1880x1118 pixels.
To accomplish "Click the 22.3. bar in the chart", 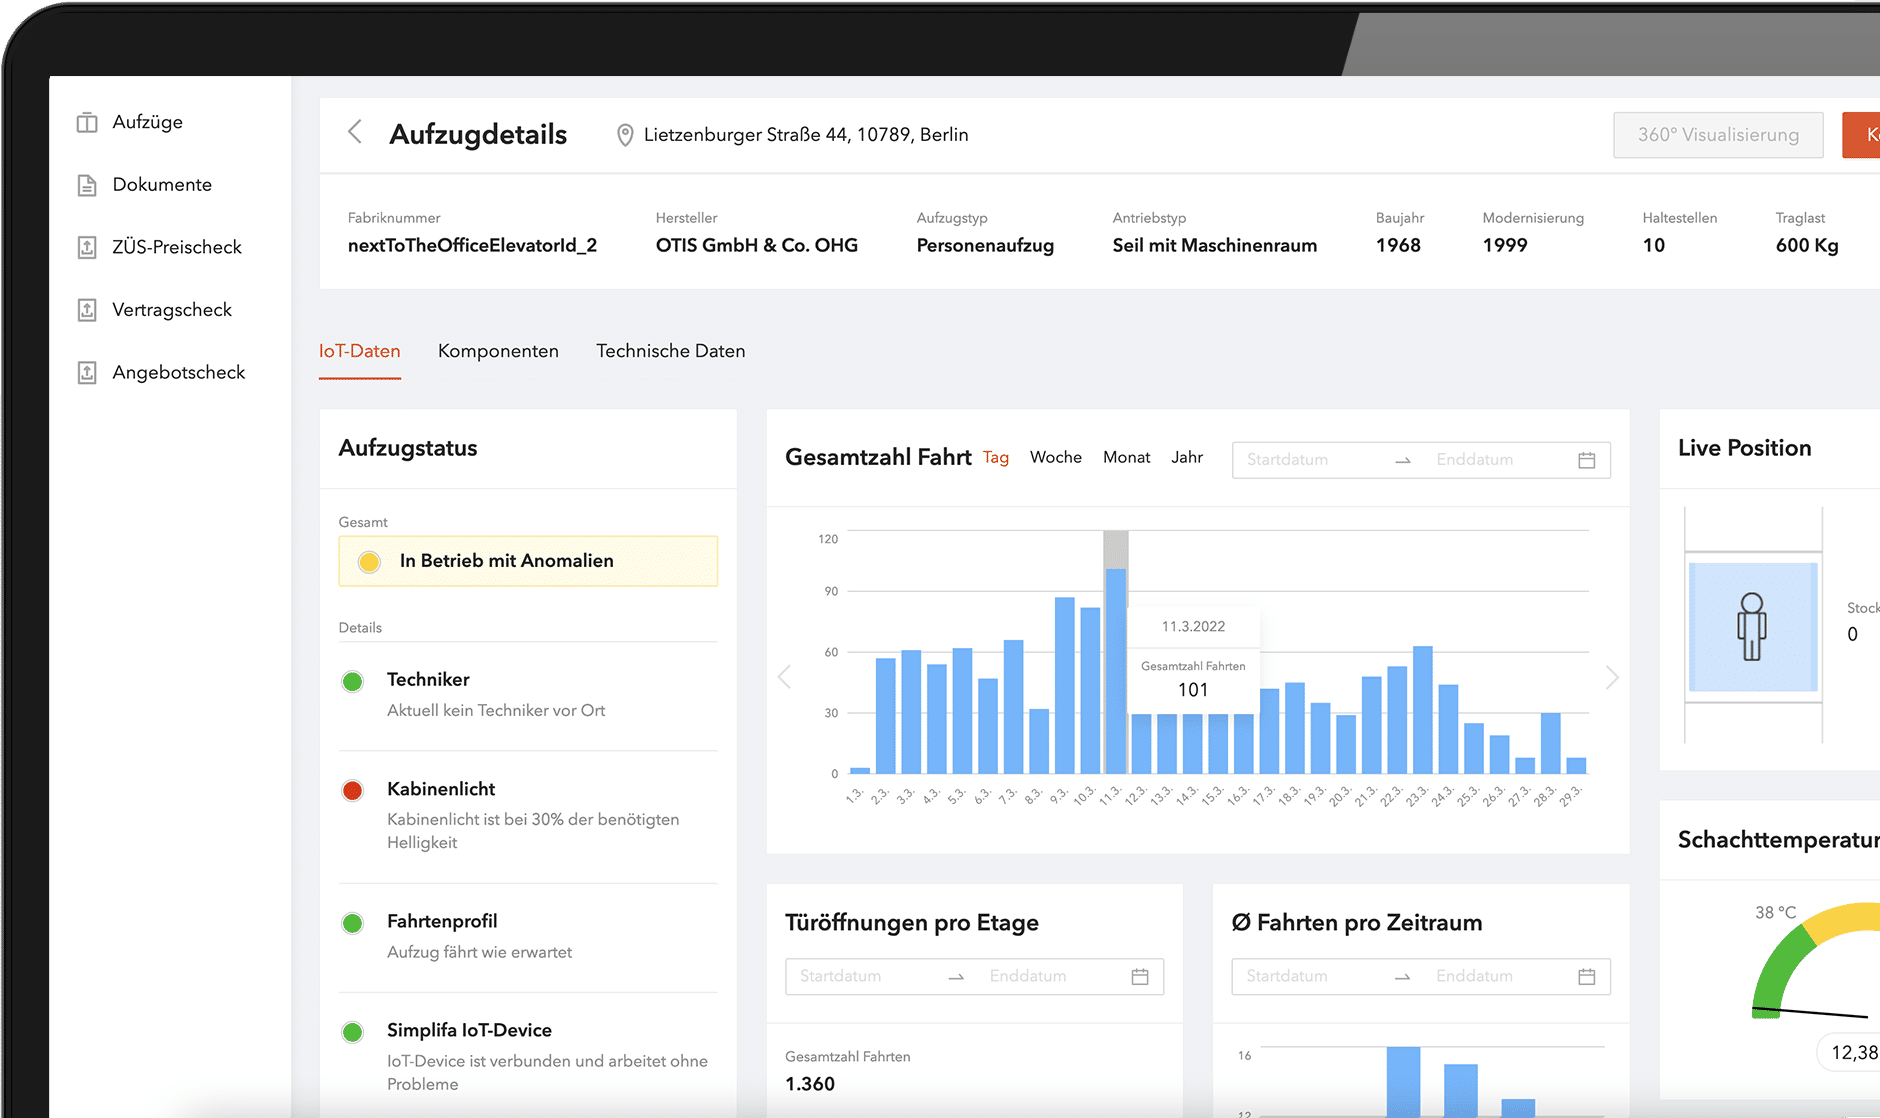I will click(1397, 720).
